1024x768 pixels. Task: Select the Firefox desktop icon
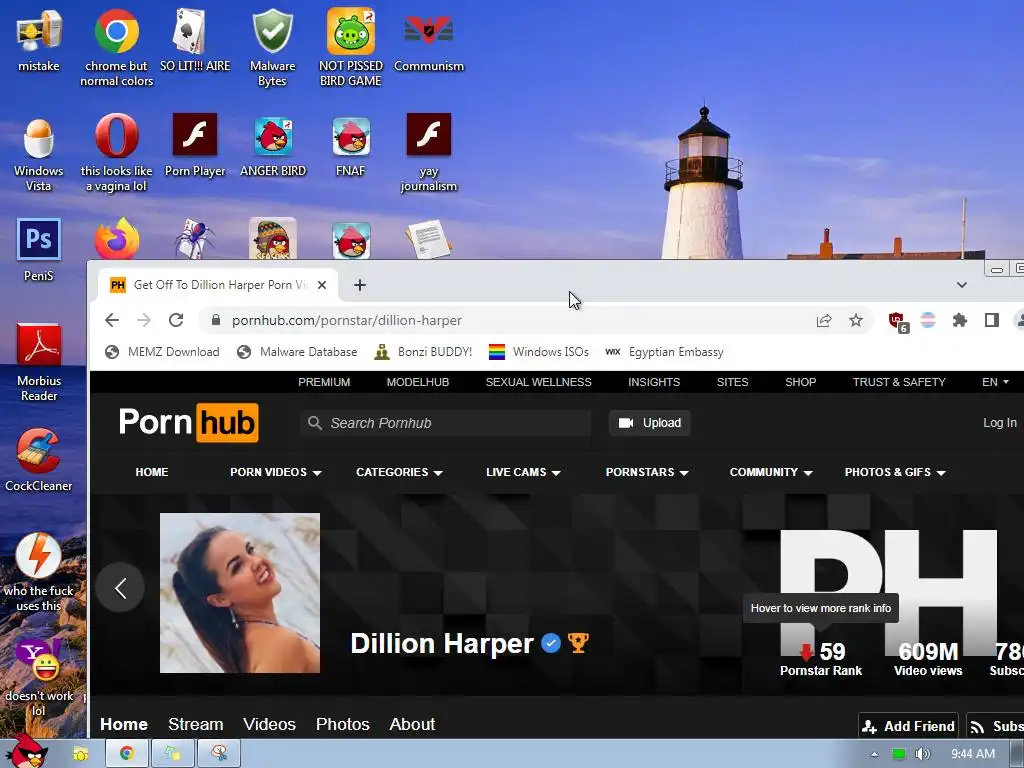pos(116,239)
